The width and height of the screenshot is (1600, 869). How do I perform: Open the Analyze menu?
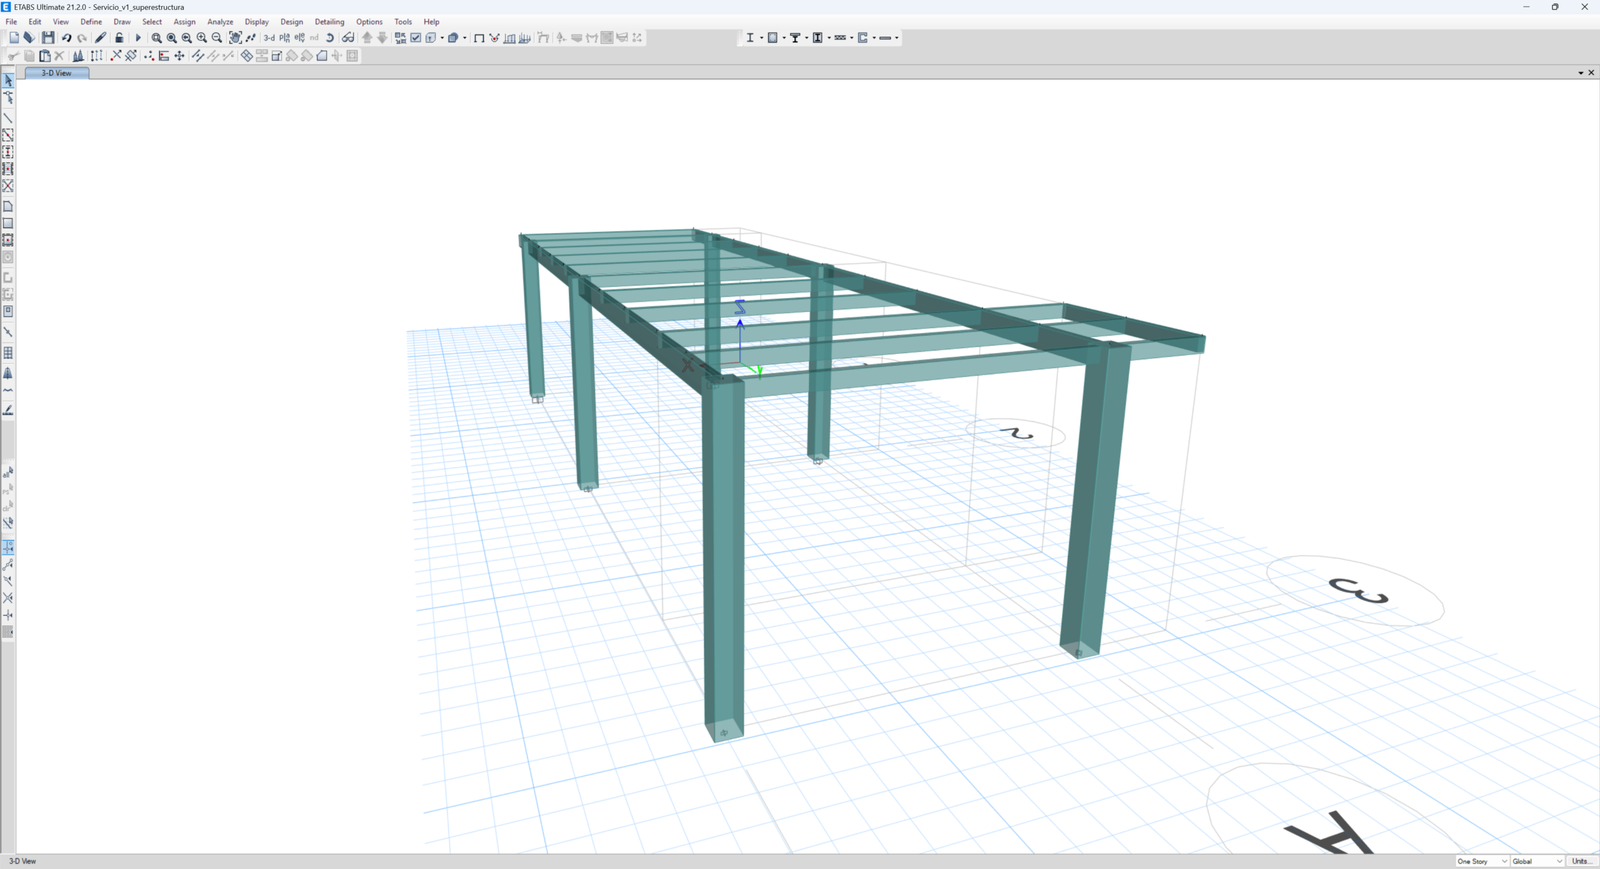(x=220, y=22)
